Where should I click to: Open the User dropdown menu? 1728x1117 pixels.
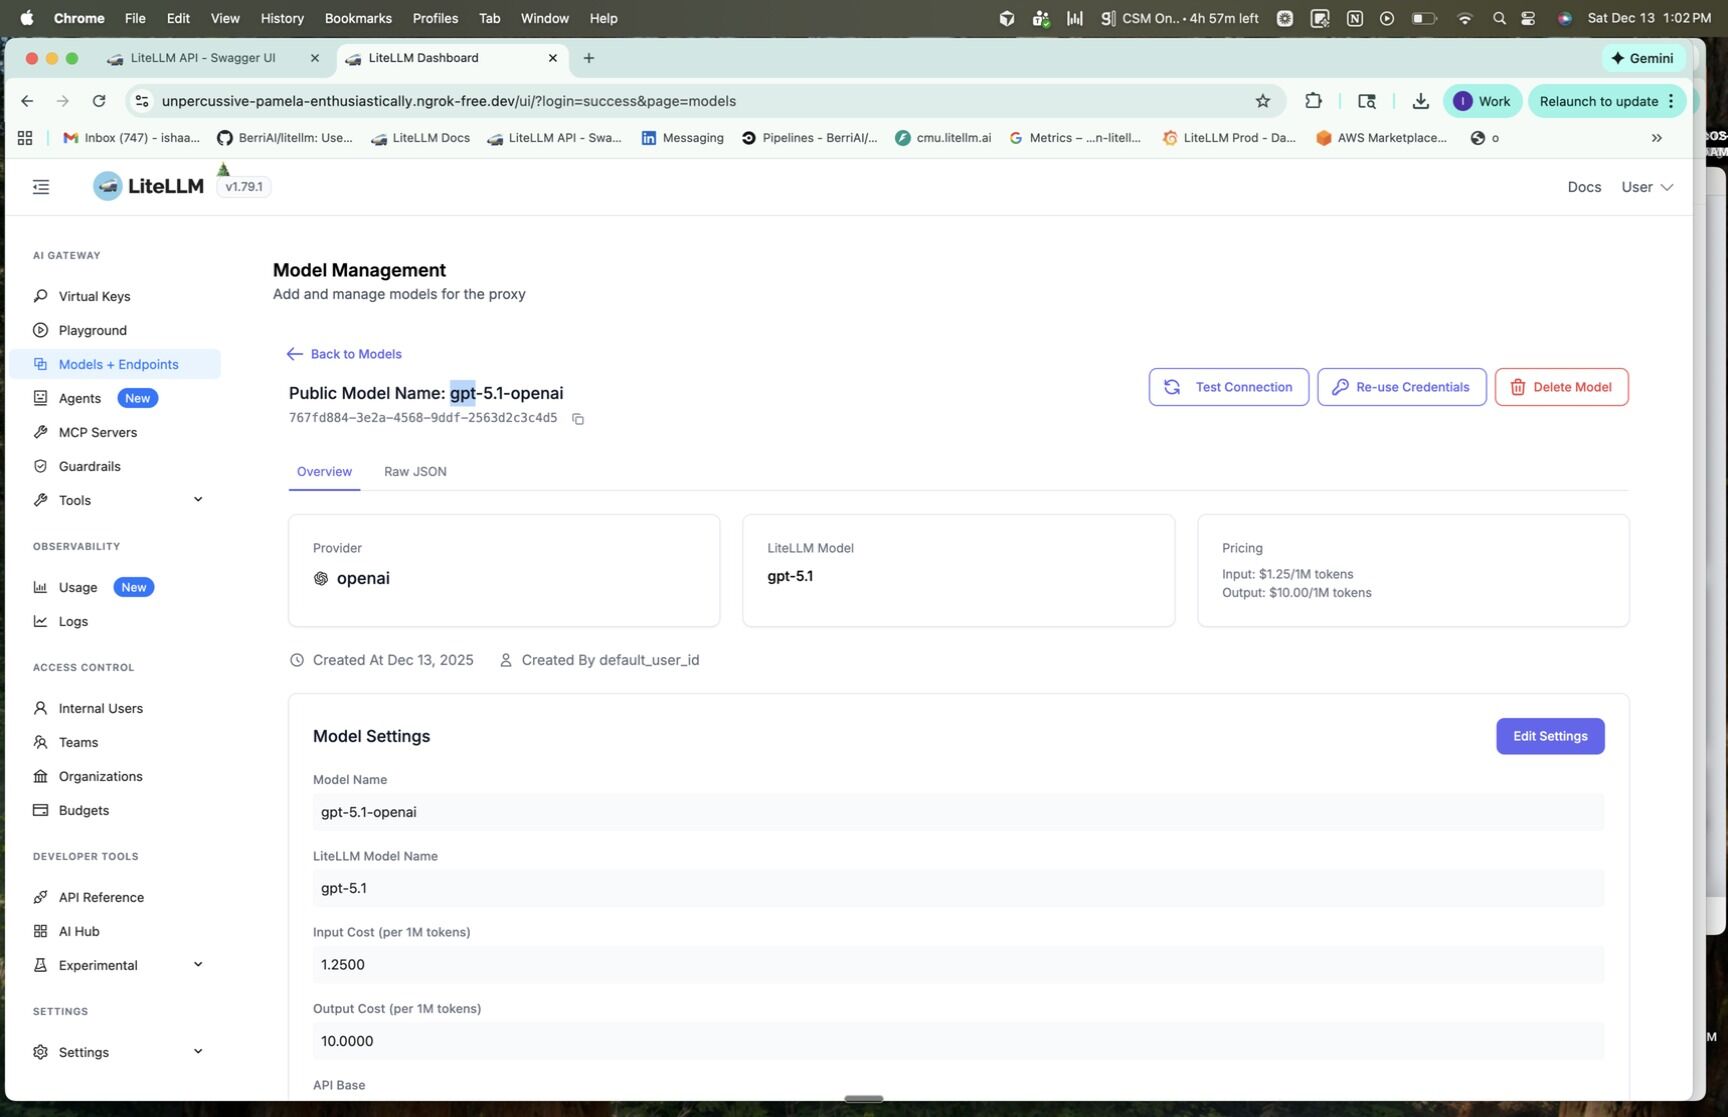(1647, 187)
